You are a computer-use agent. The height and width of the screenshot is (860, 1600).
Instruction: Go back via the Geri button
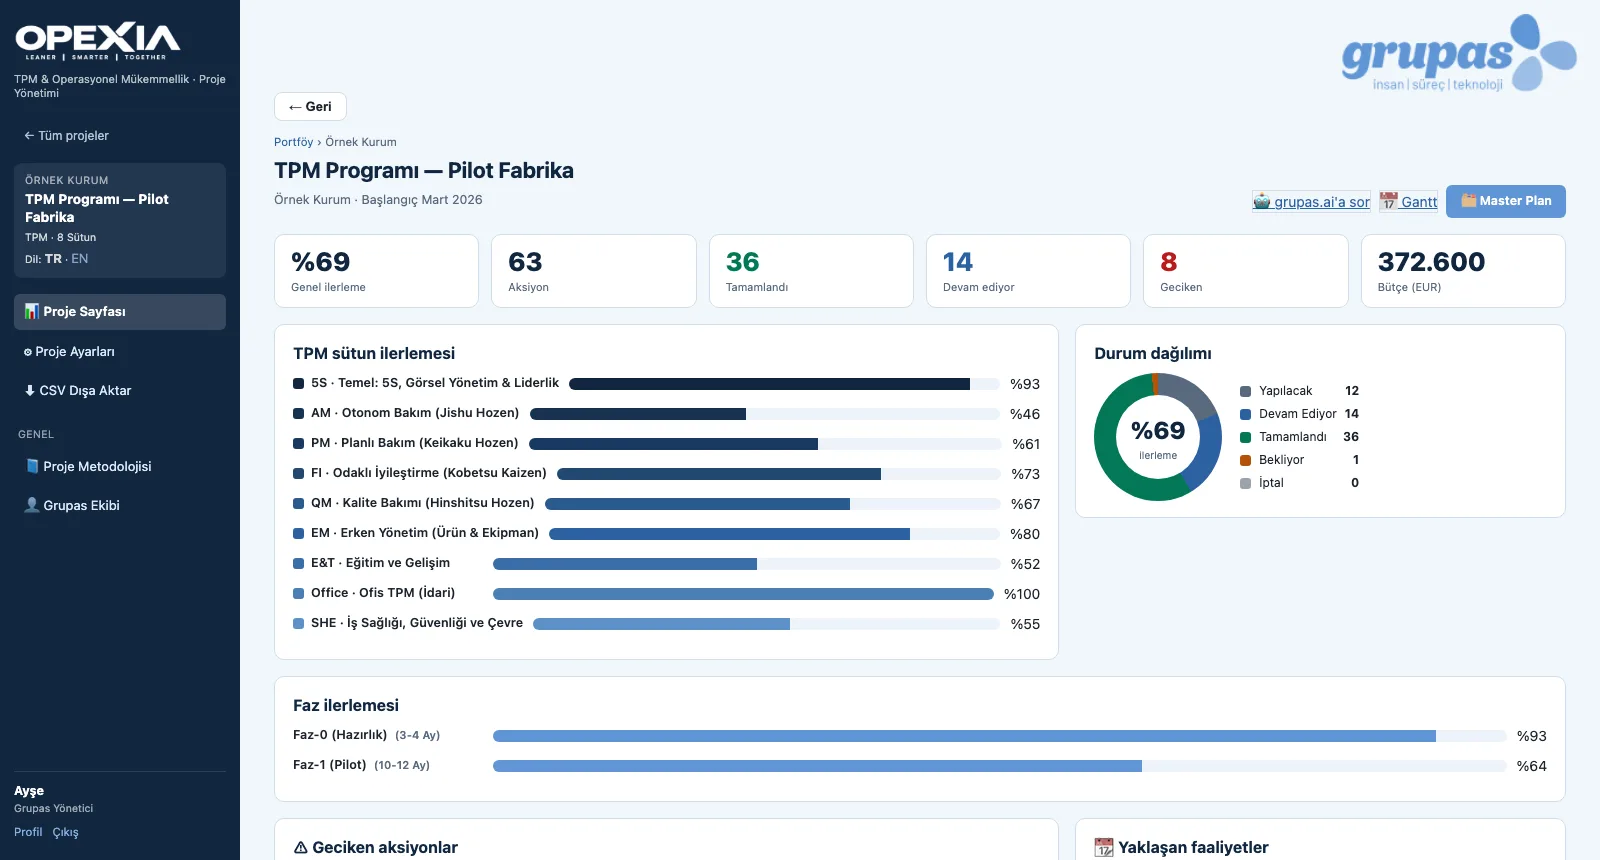point(310,107)
